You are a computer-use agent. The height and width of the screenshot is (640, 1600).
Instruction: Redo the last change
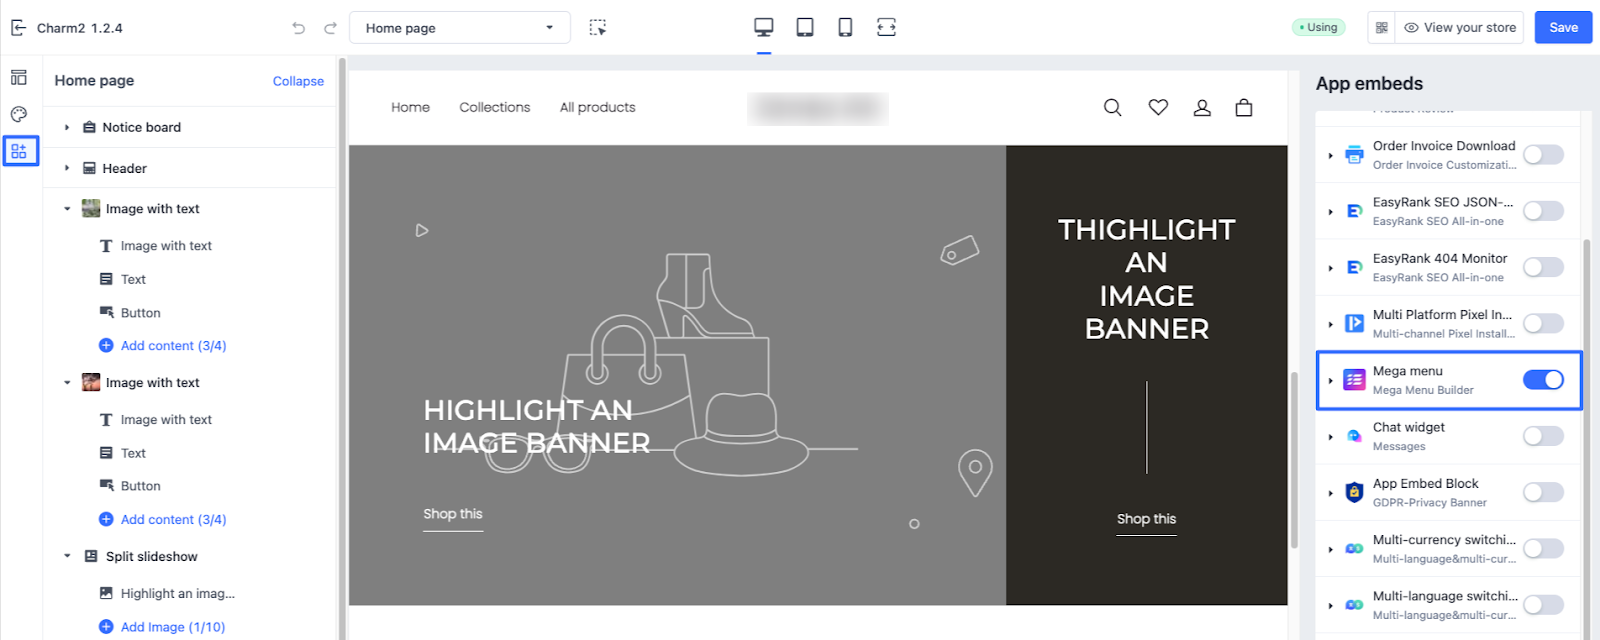pos(330,28)
